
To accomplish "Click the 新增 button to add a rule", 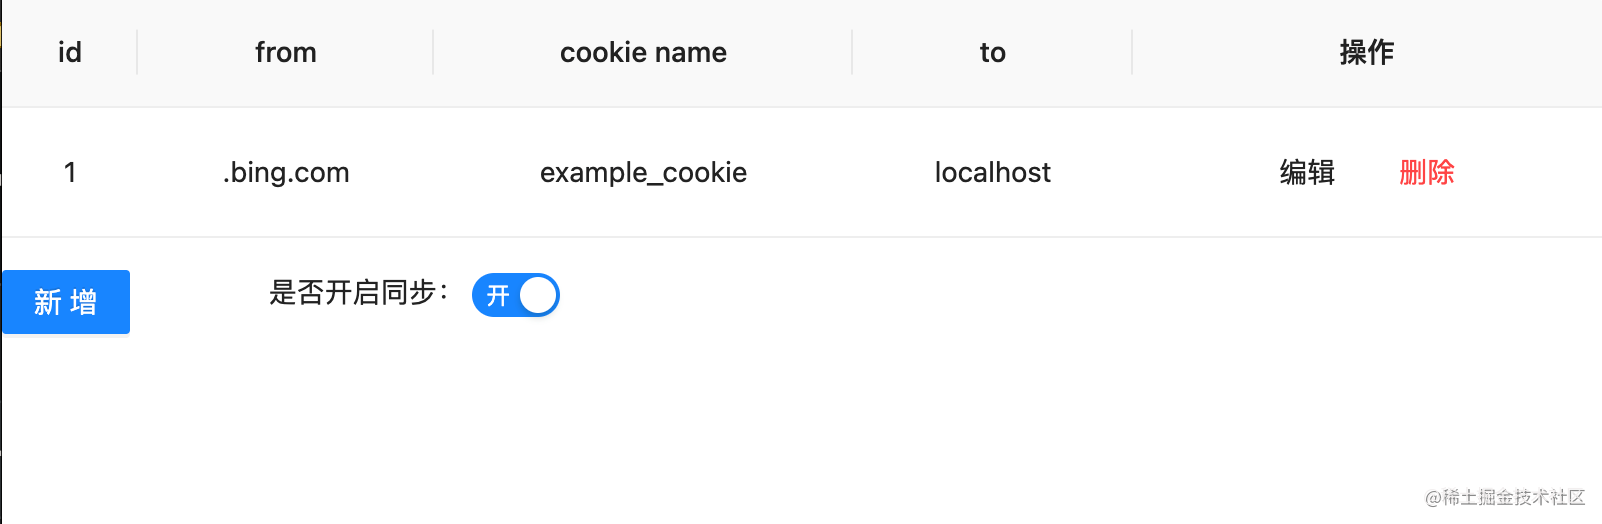I will point(66,302).
